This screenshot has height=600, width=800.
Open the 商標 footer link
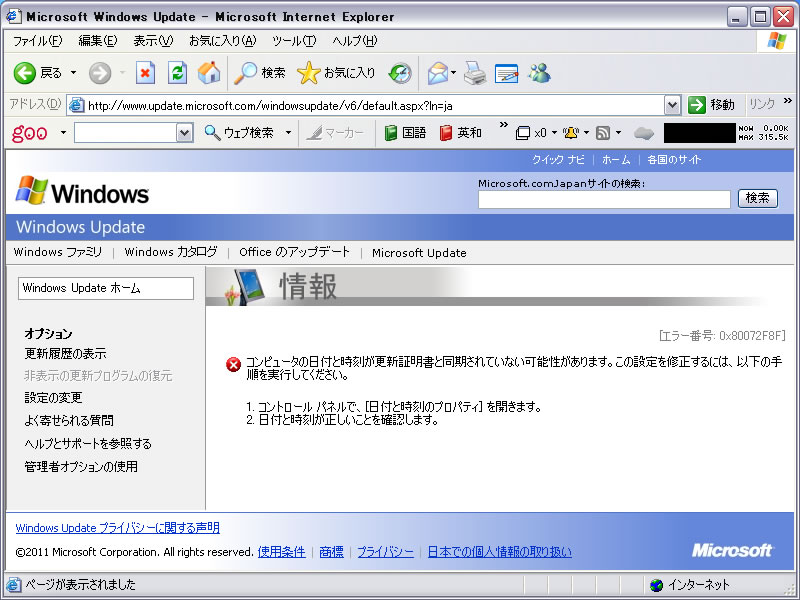tap(331, 552)
